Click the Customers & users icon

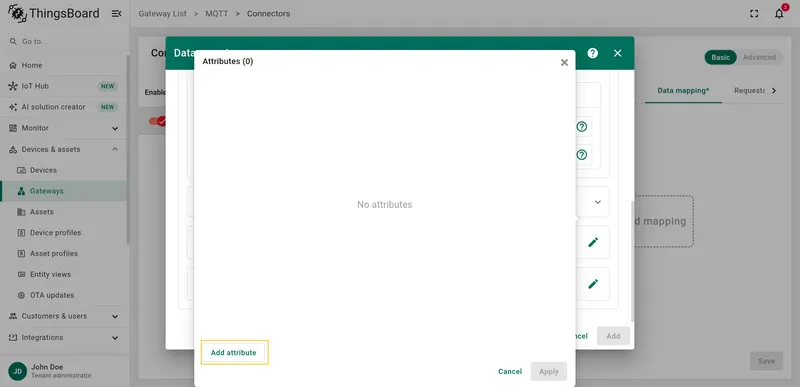(x=13, y=316)
